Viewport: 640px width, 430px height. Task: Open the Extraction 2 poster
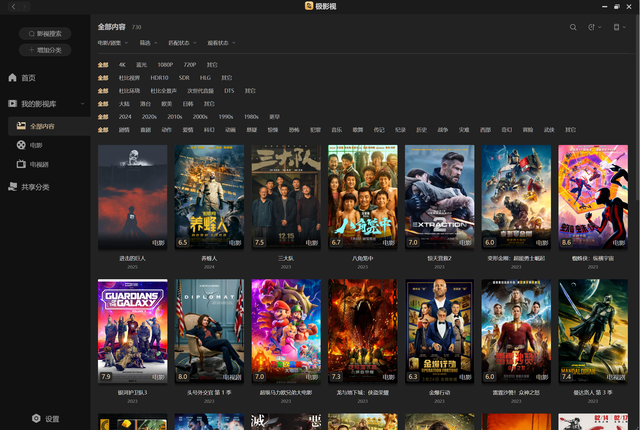pyautogui.click(x=439, y=197)
